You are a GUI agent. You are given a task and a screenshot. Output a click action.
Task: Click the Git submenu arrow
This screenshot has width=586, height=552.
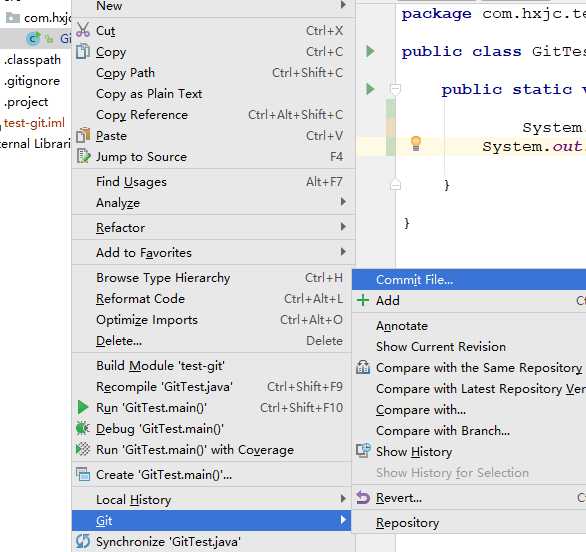tap(343, 520)
